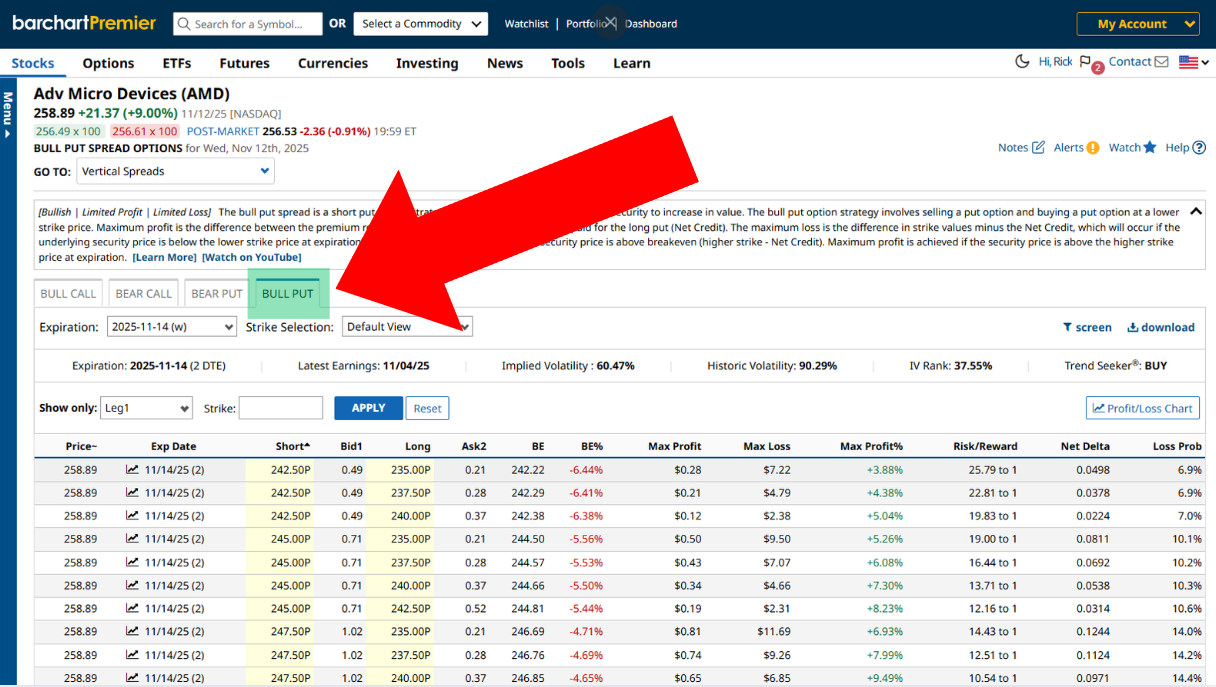The width and height of the screenshot is (1216, 687).
Task: Switch to the BEAR CALL tab
Action: click(144, 294)
